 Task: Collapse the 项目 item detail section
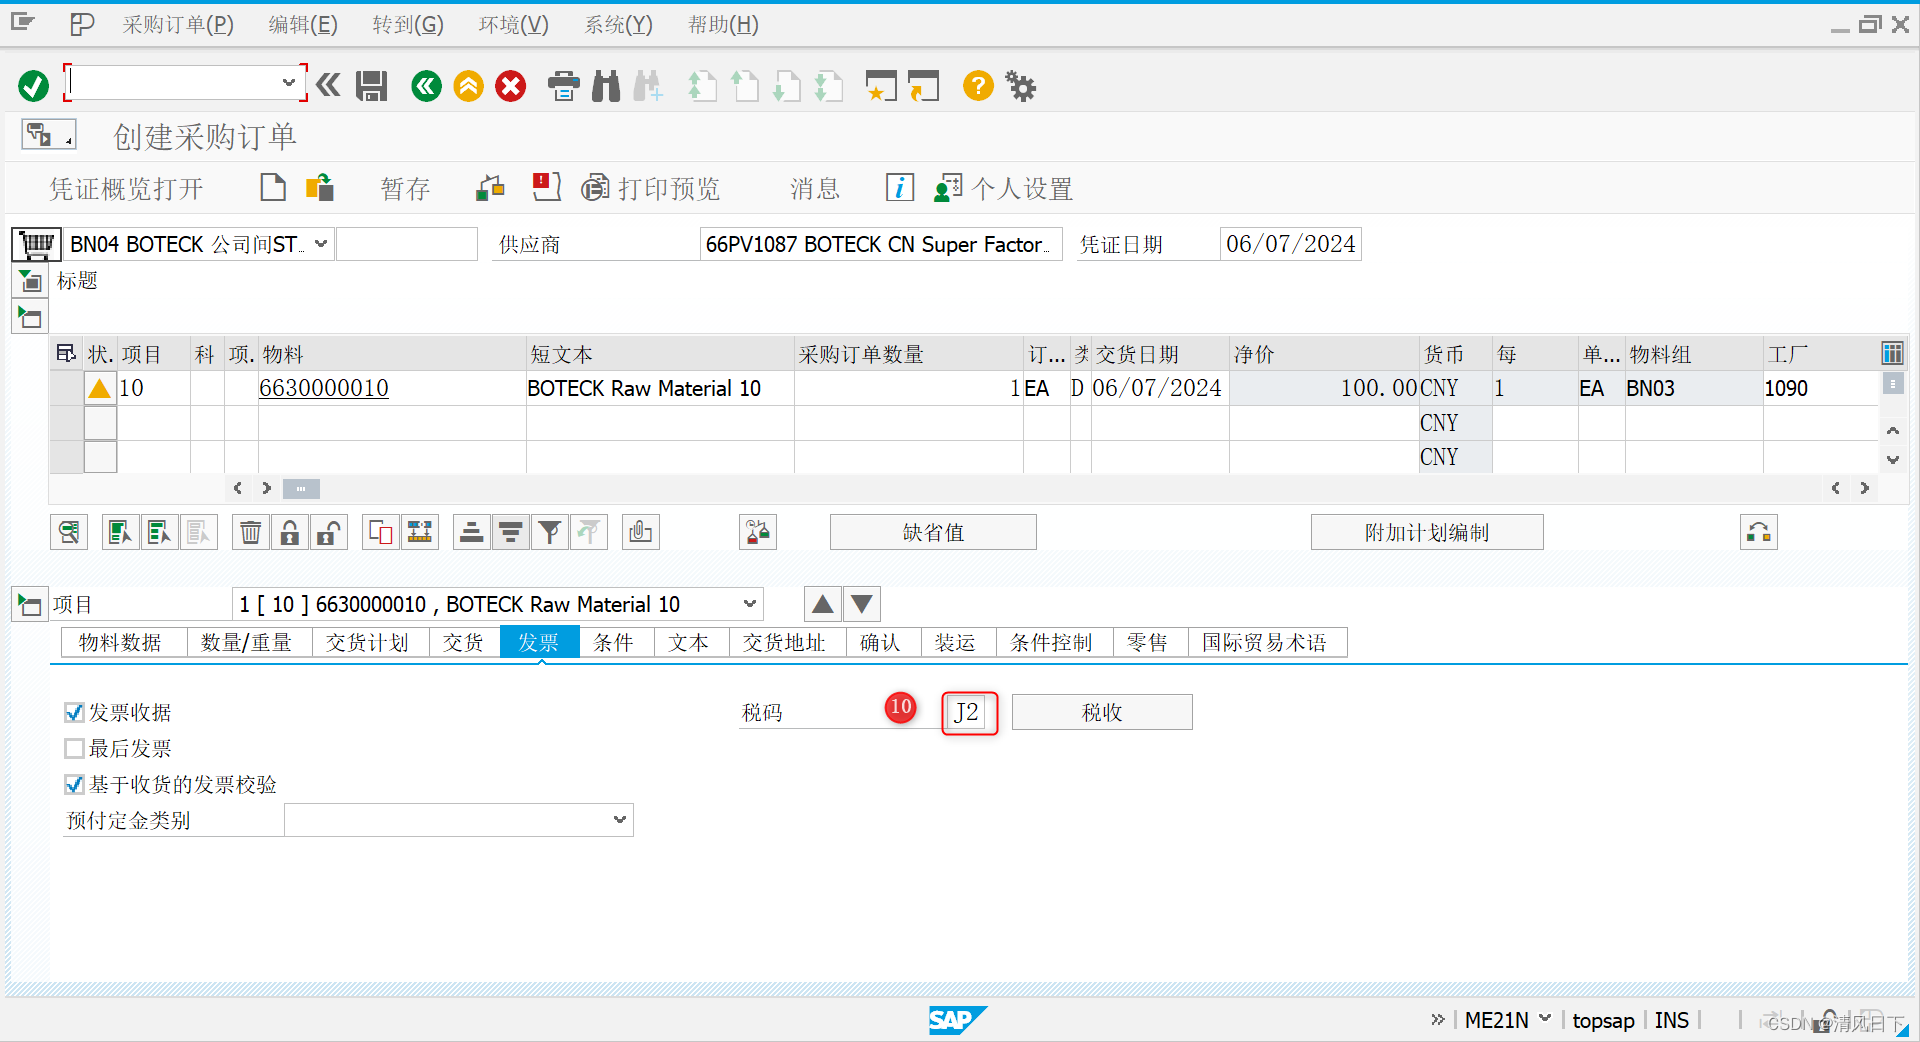click(x=30, y=604)
